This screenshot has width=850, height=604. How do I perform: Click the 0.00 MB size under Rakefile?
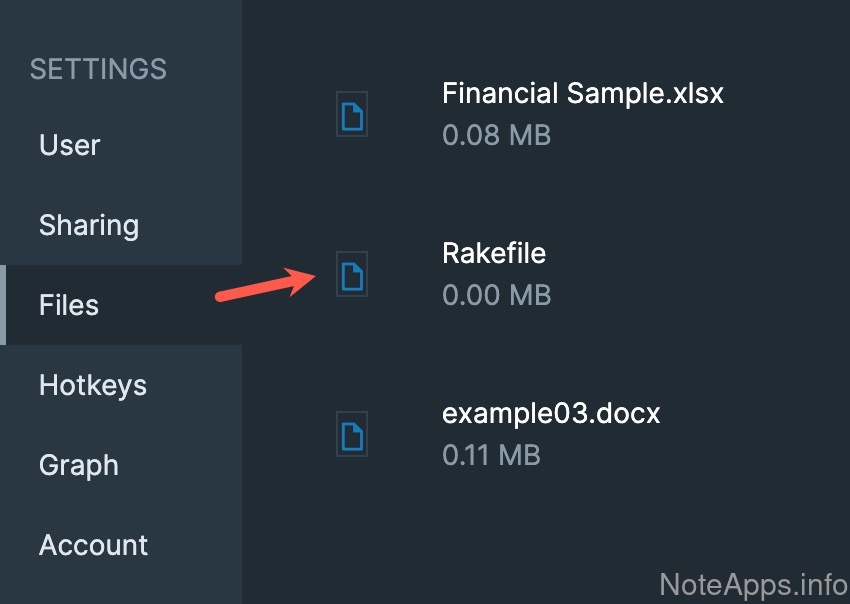click(x=496, y=295)
